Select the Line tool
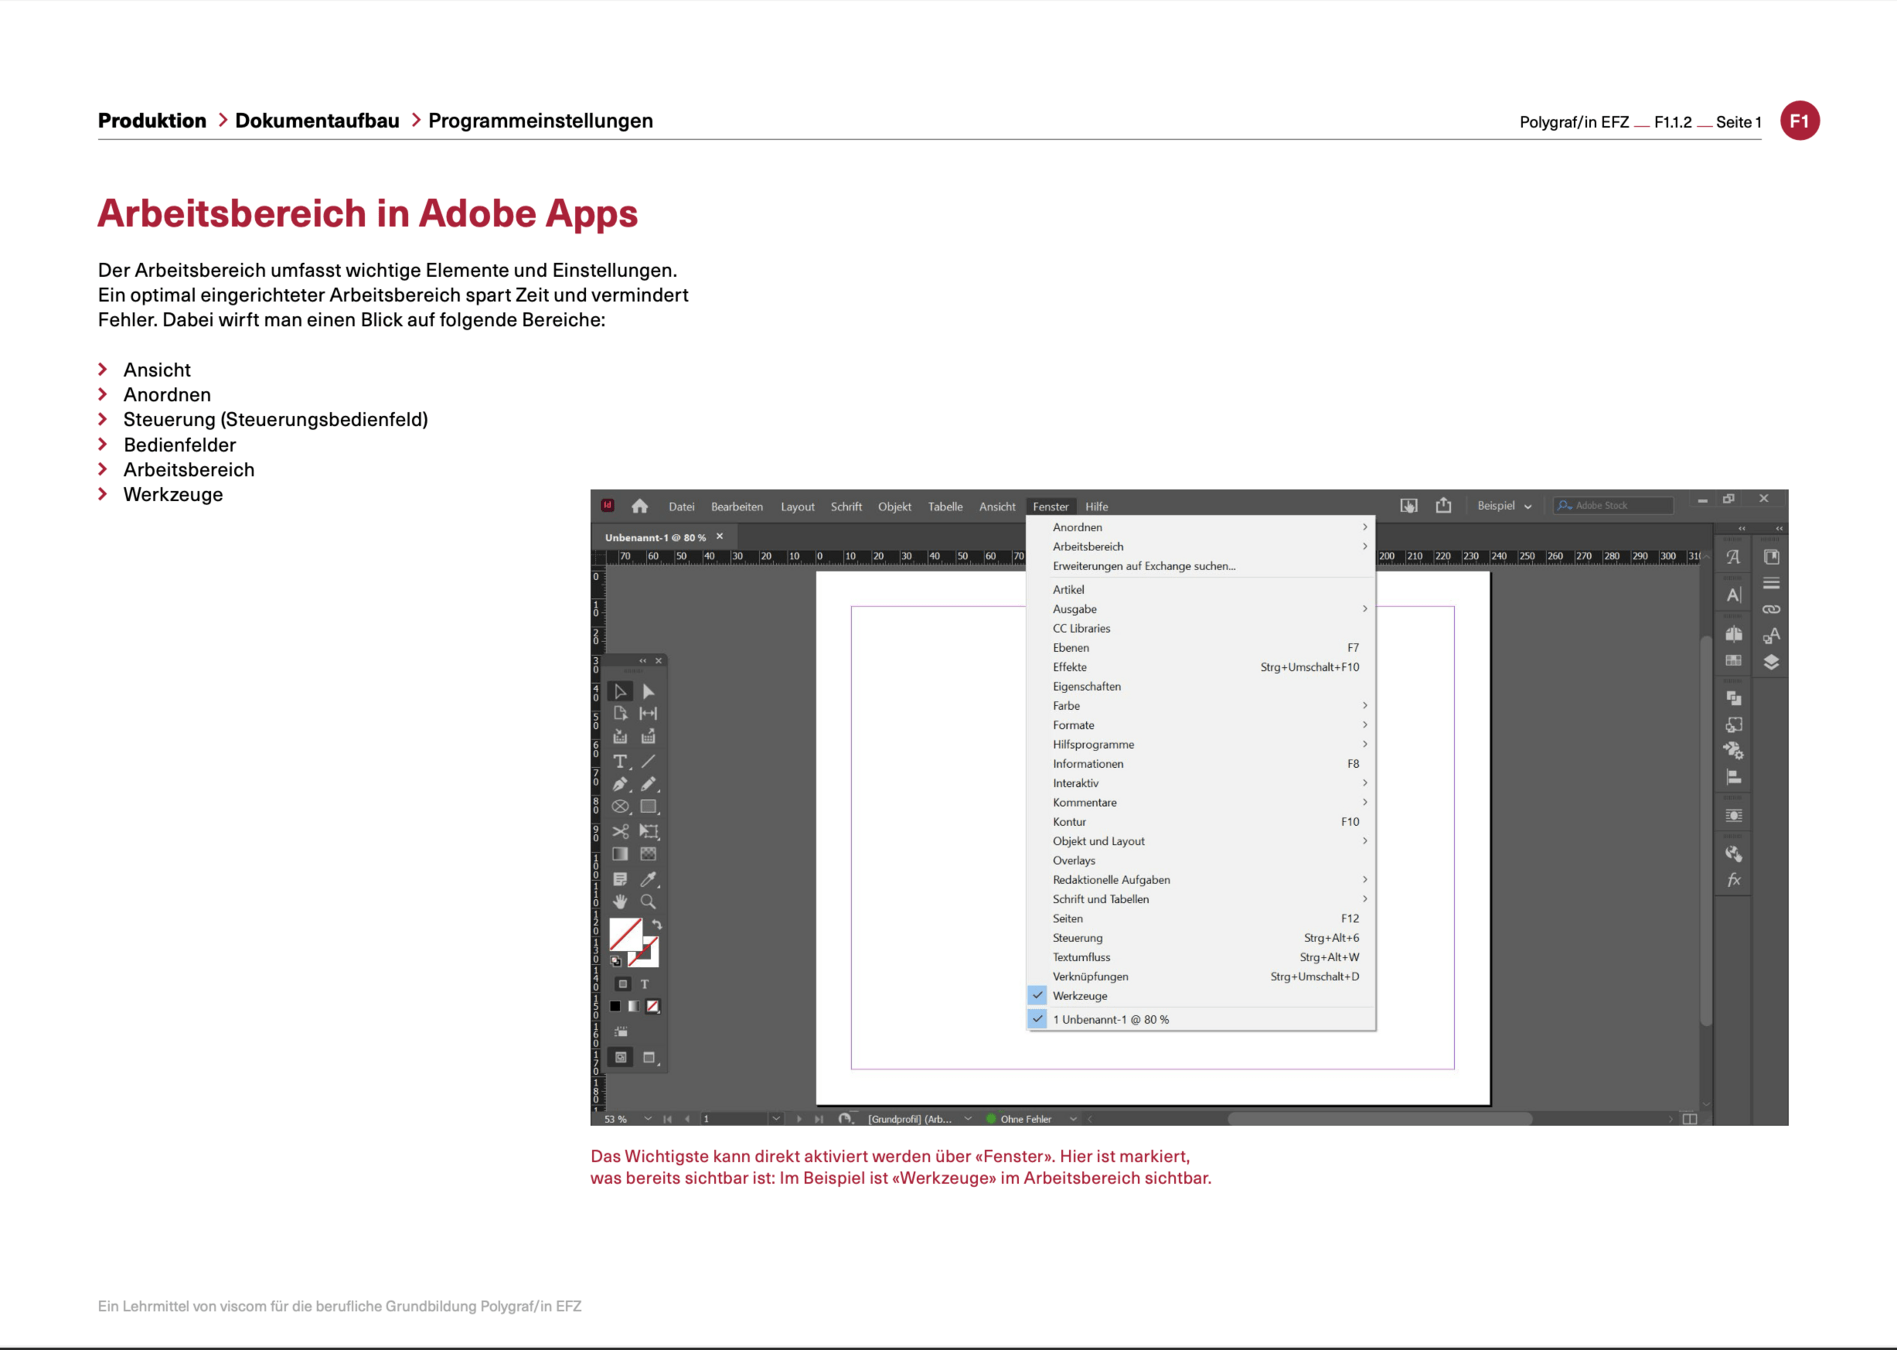Image resolution: width=1897 pixels, height=1350 pixels. tap(648, 761)
